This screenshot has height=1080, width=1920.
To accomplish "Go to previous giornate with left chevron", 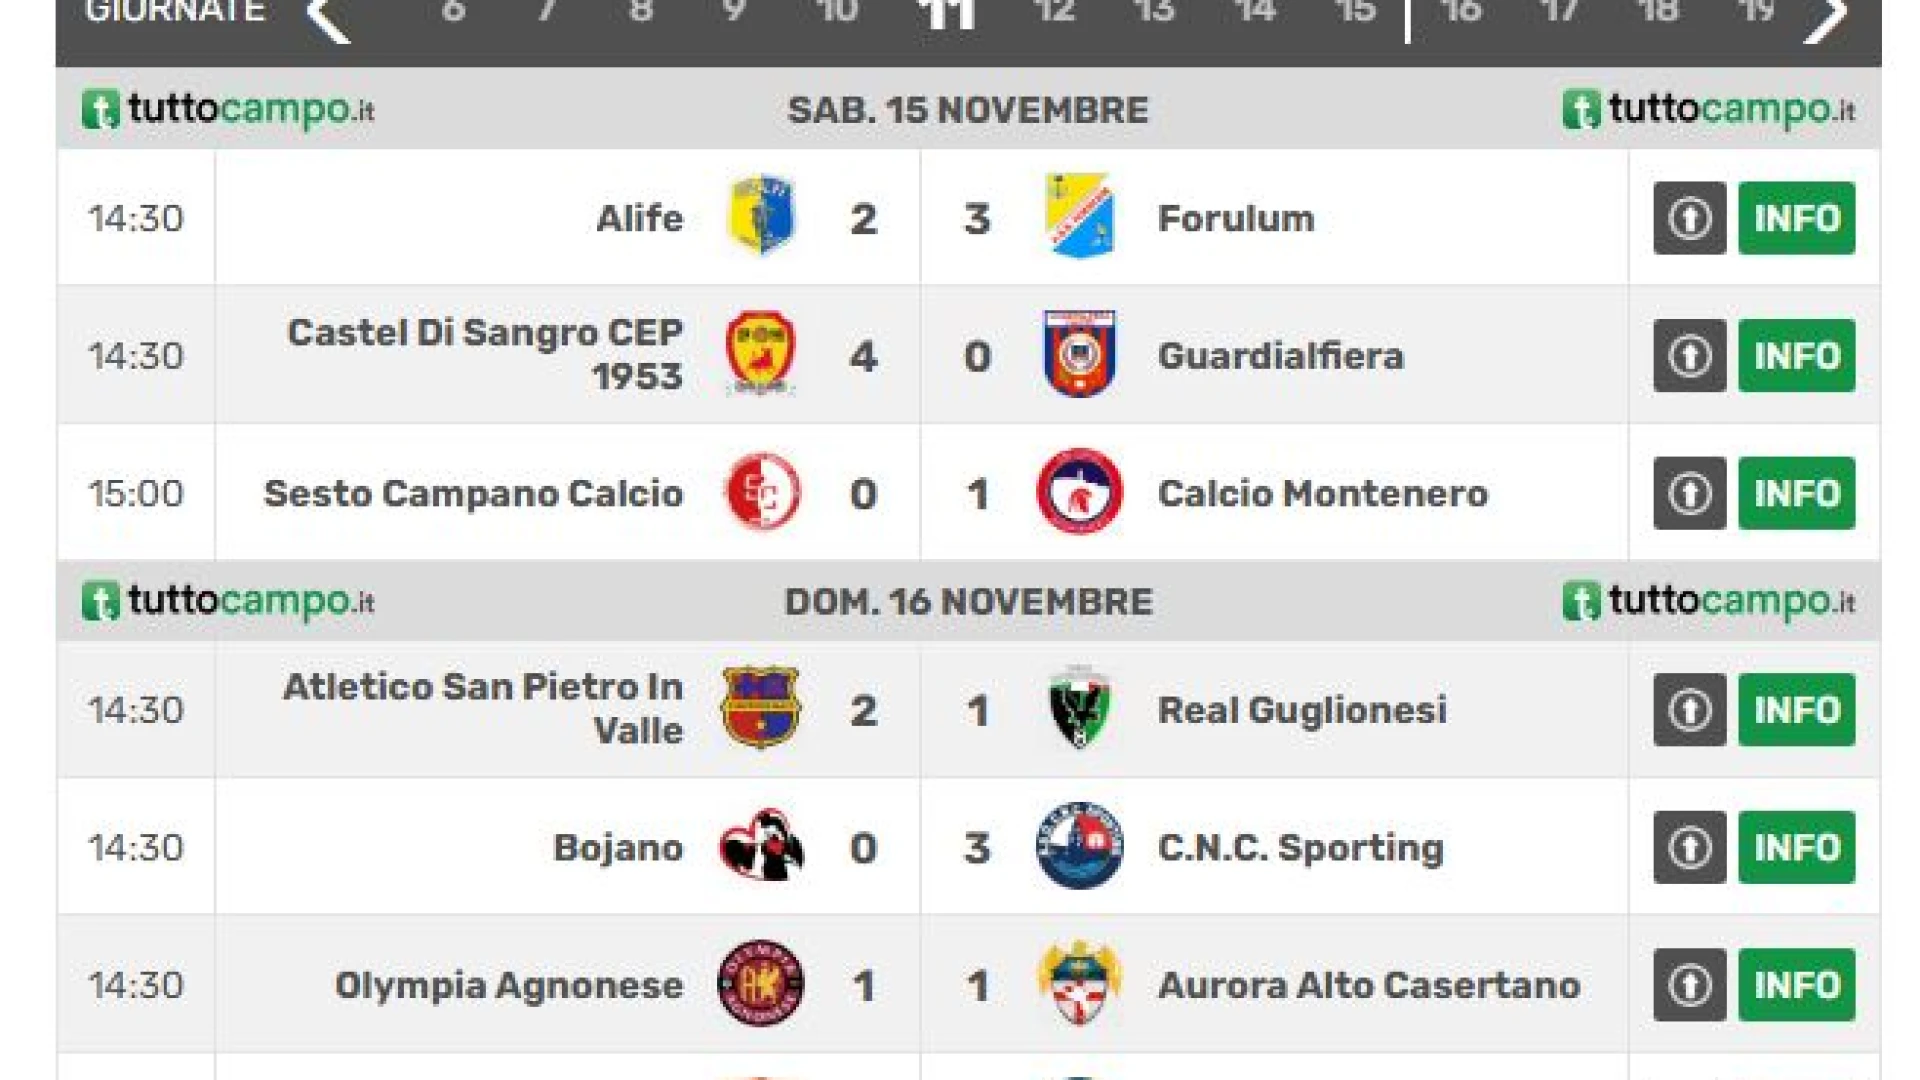I will pos(329,17).
